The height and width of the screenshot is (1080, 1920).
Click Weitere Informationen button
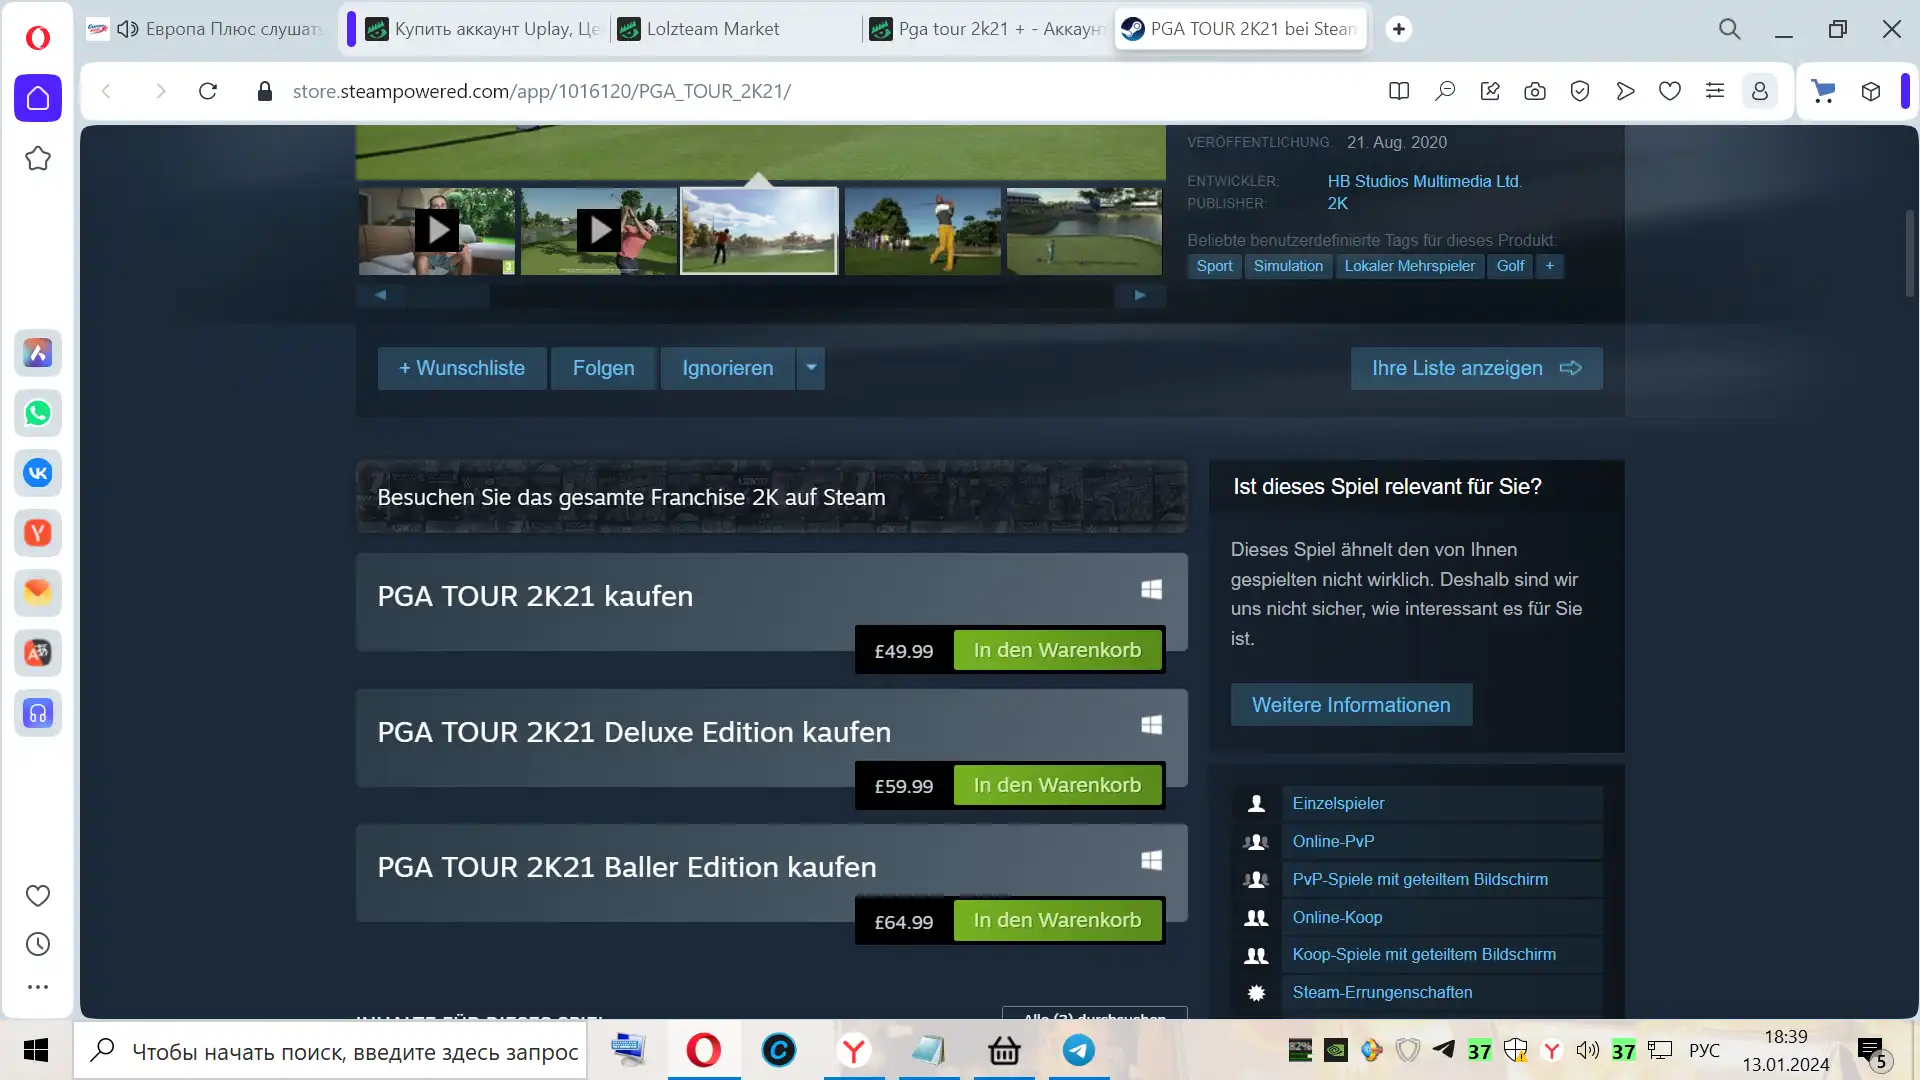point(1351,705)
